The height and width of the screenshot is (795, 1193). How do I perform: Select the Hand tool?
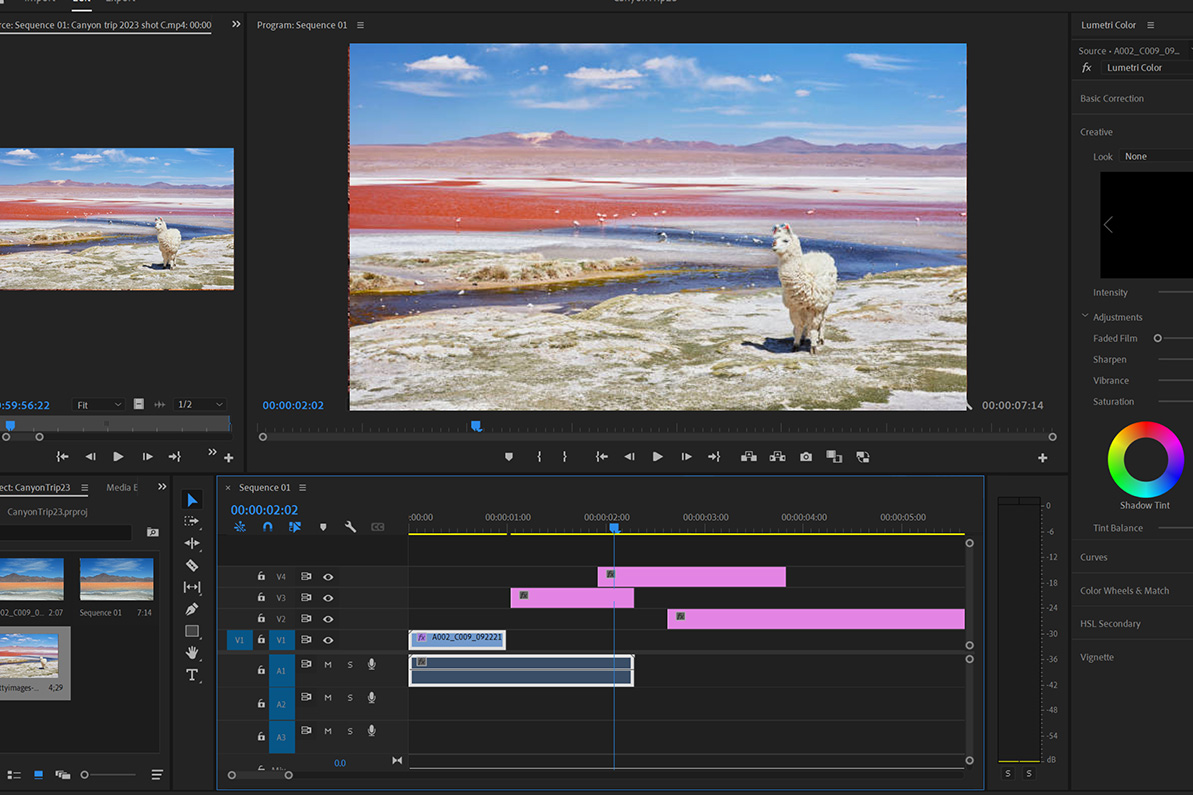192,652
